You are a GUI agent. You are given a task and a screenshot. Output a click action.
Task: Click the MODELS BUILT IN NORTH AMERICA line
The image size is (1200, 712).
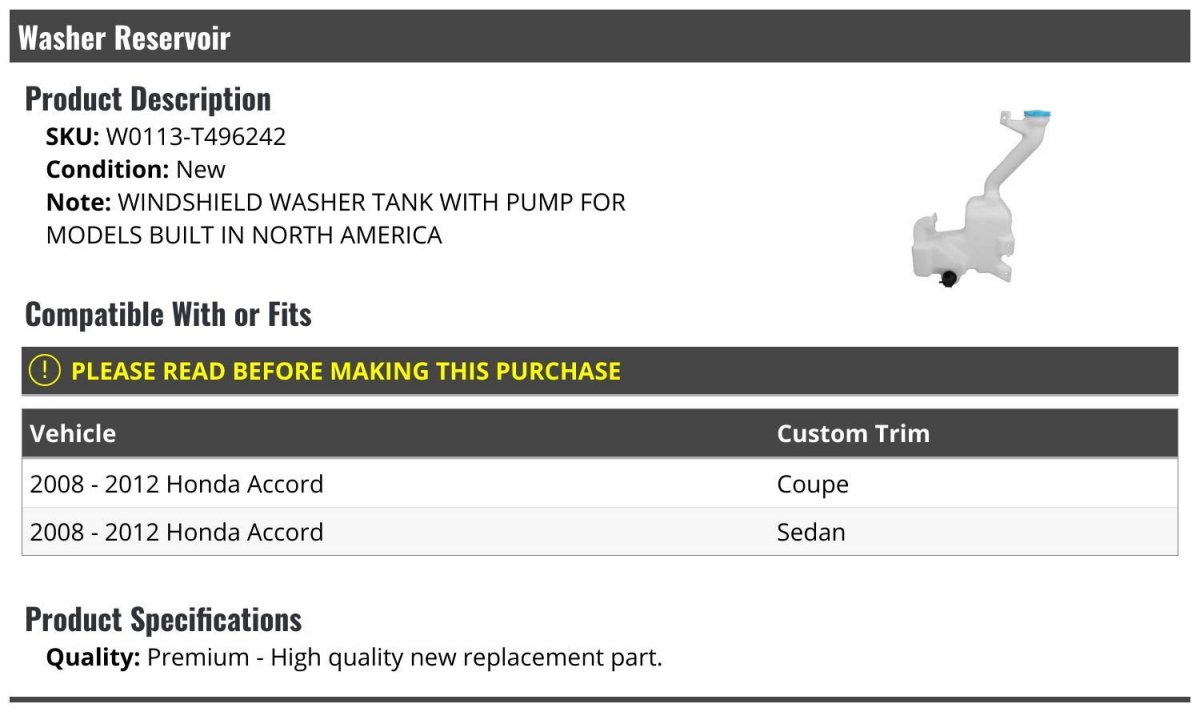244,236
